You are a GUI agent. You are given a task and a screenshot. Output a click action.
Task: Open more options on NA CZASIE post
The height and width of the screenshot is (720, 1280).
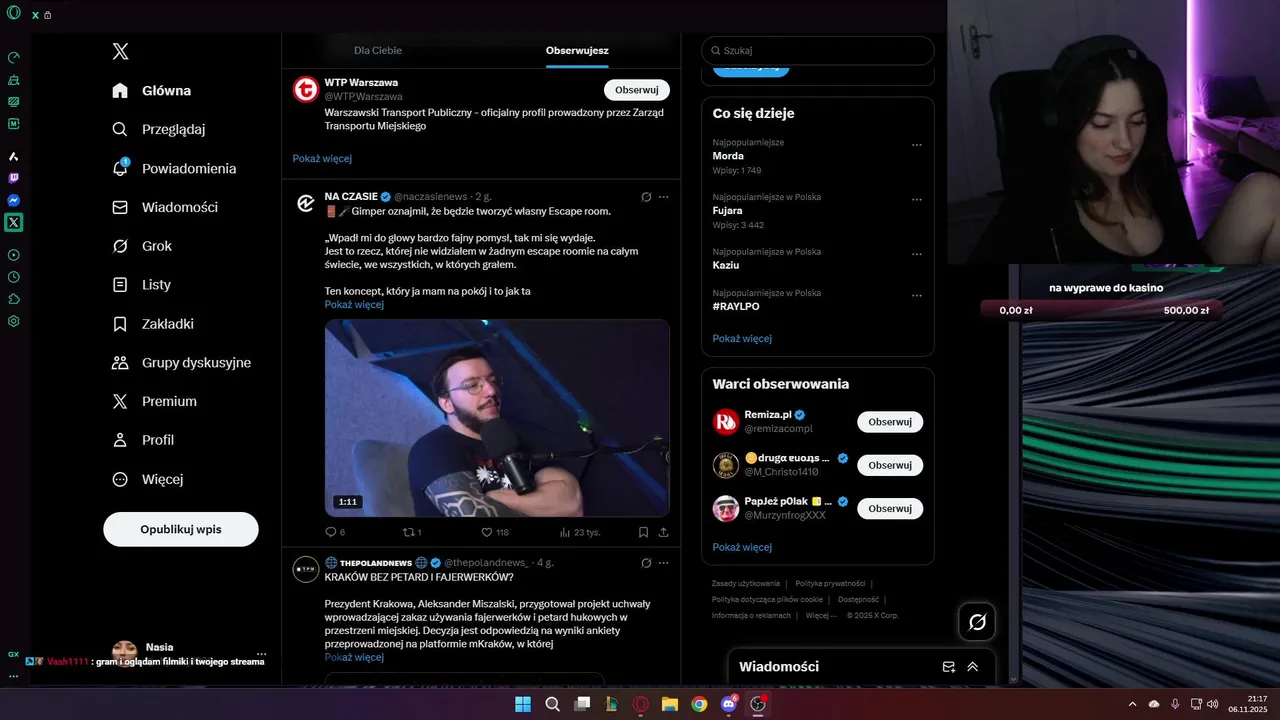(x=663, y=197)
